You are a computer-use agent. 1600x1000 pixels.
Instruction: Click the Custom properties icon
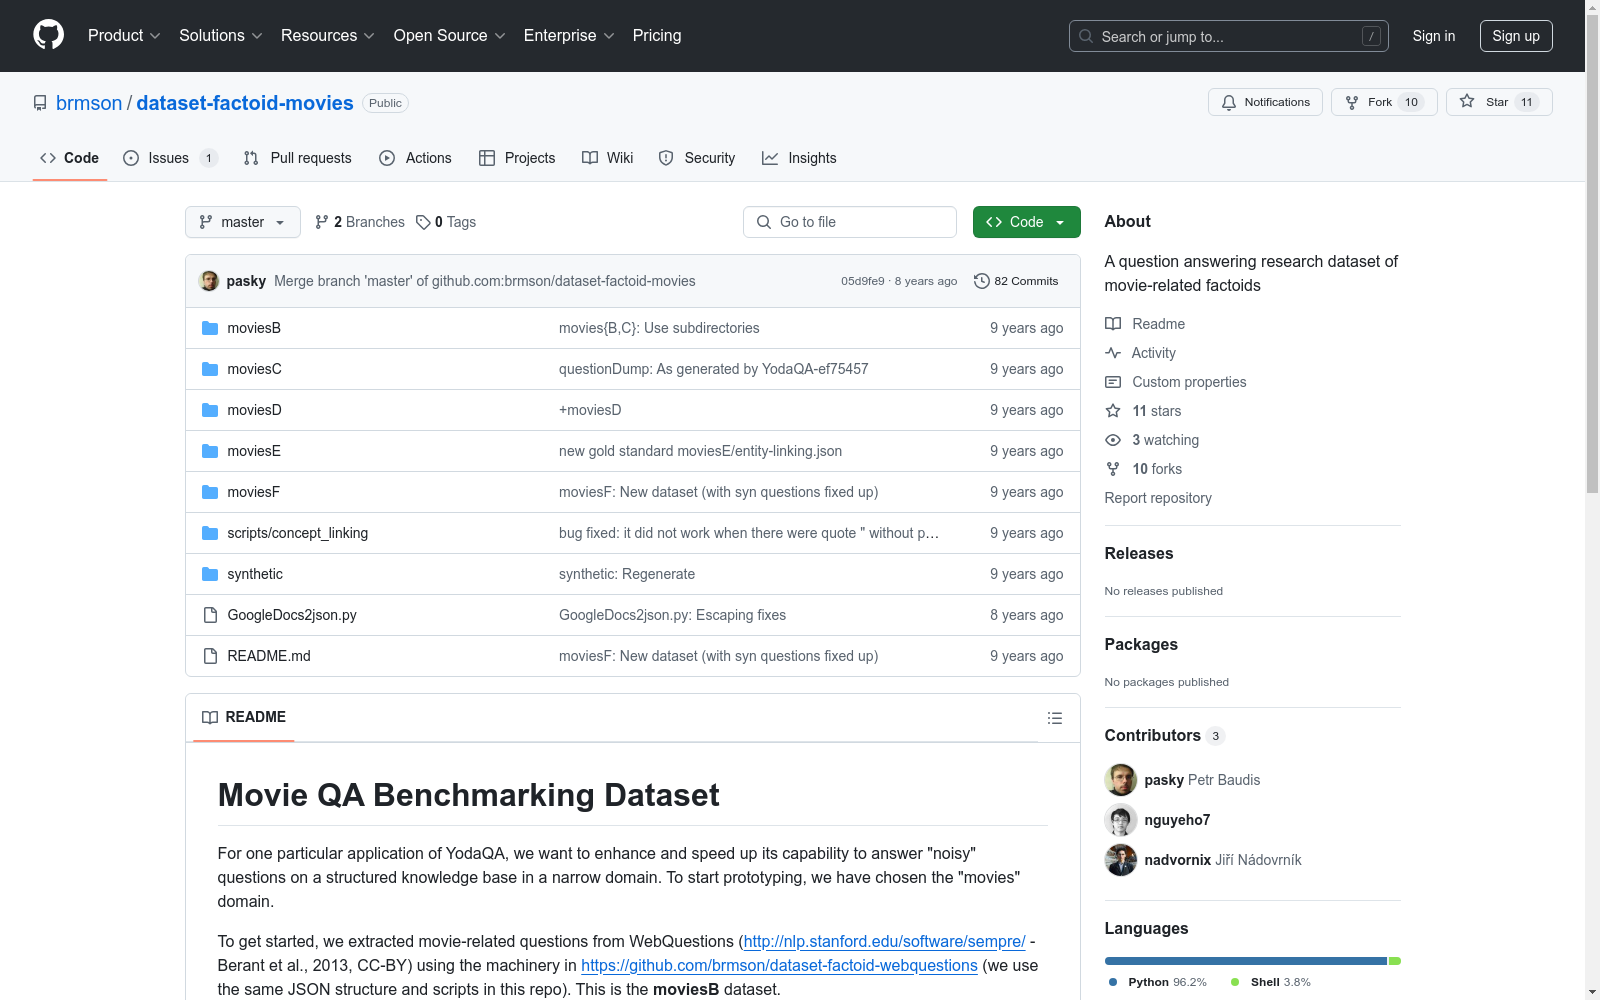(1113, 382)
